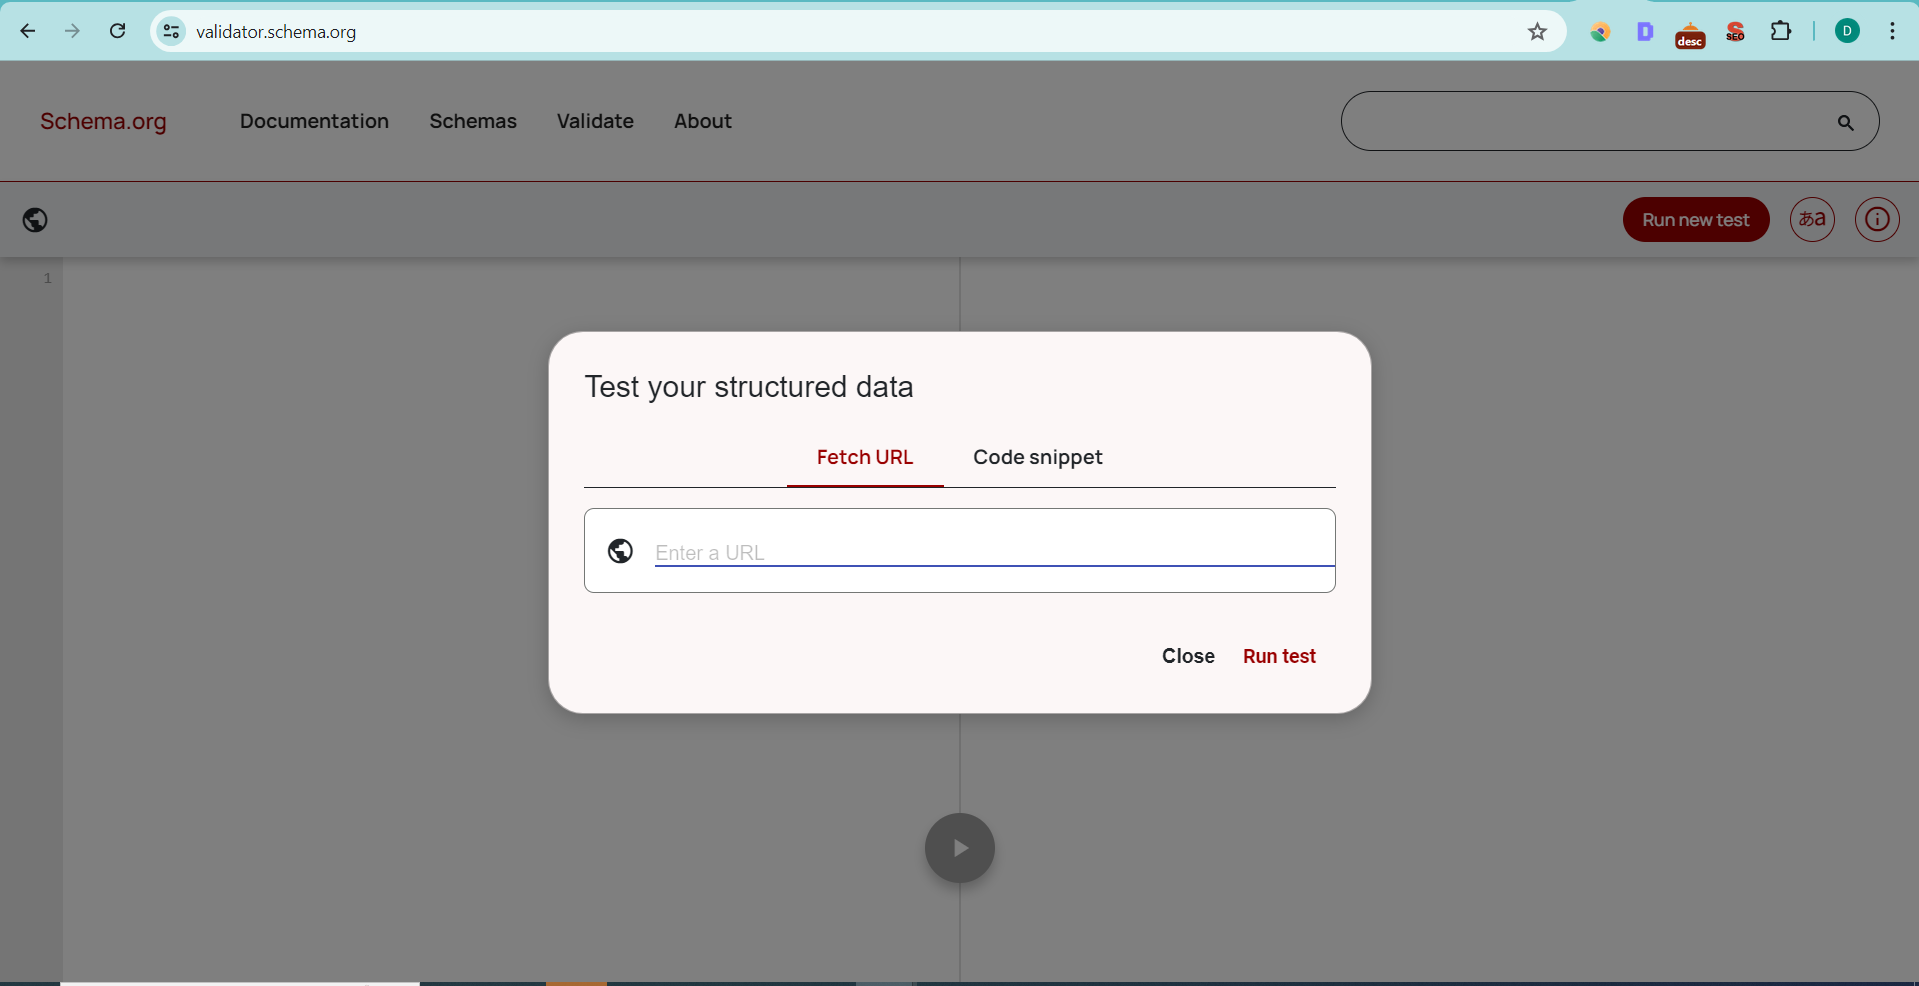Image resolution: width=1919 pixels, height=986 pixels.
Task: Click globe icon inside URL field
Action: pyautogui.click(x=620, y=551)
